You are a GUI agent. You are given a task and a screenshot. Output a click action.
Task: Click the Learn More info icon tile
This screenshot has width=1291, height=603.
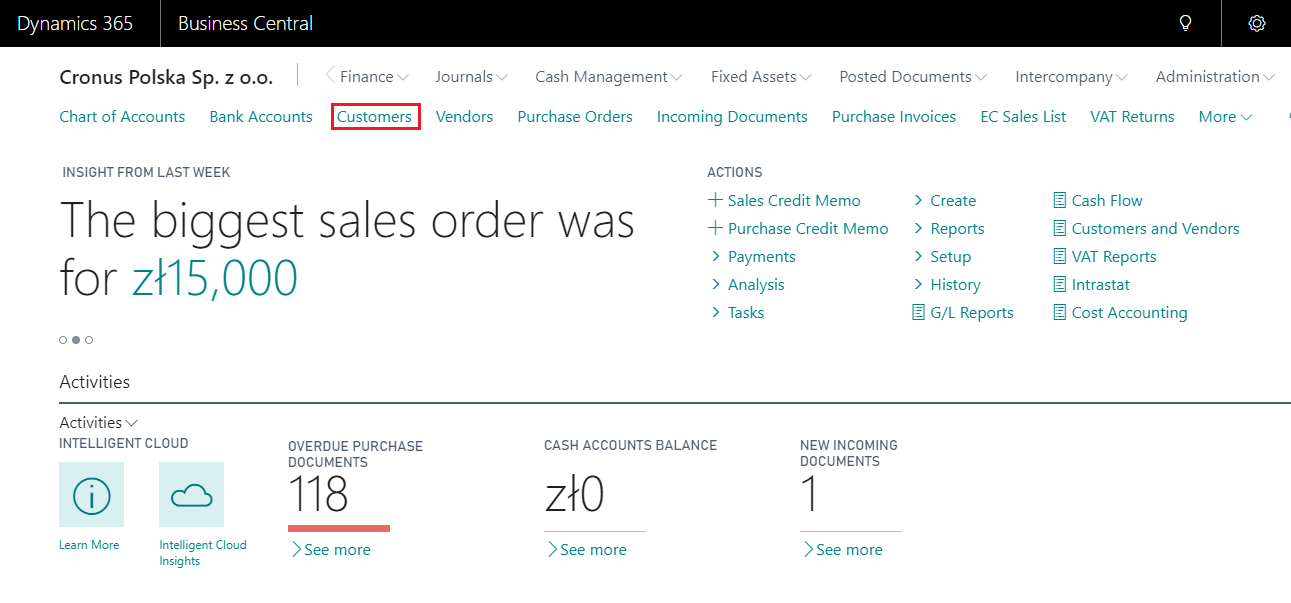92,494
